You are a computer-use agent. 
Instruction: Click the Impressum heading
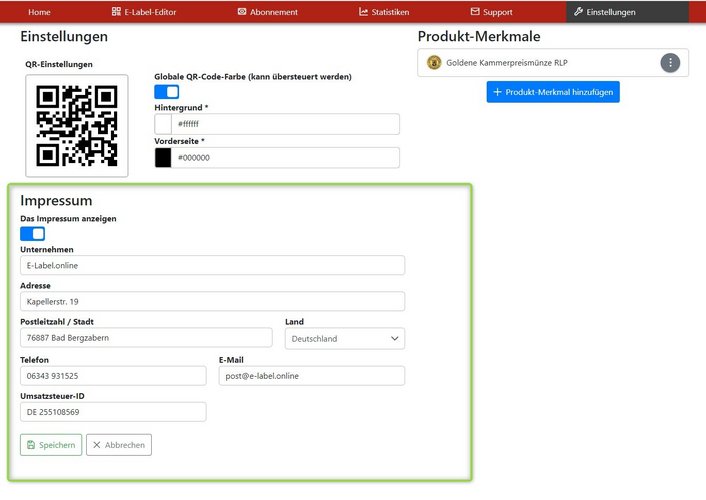pos(56,200)
